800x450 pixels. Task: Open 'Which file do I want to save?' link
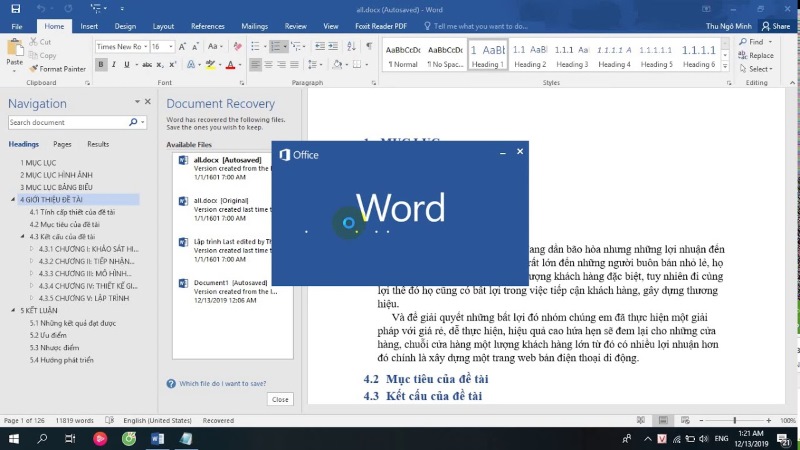point(222,384)
